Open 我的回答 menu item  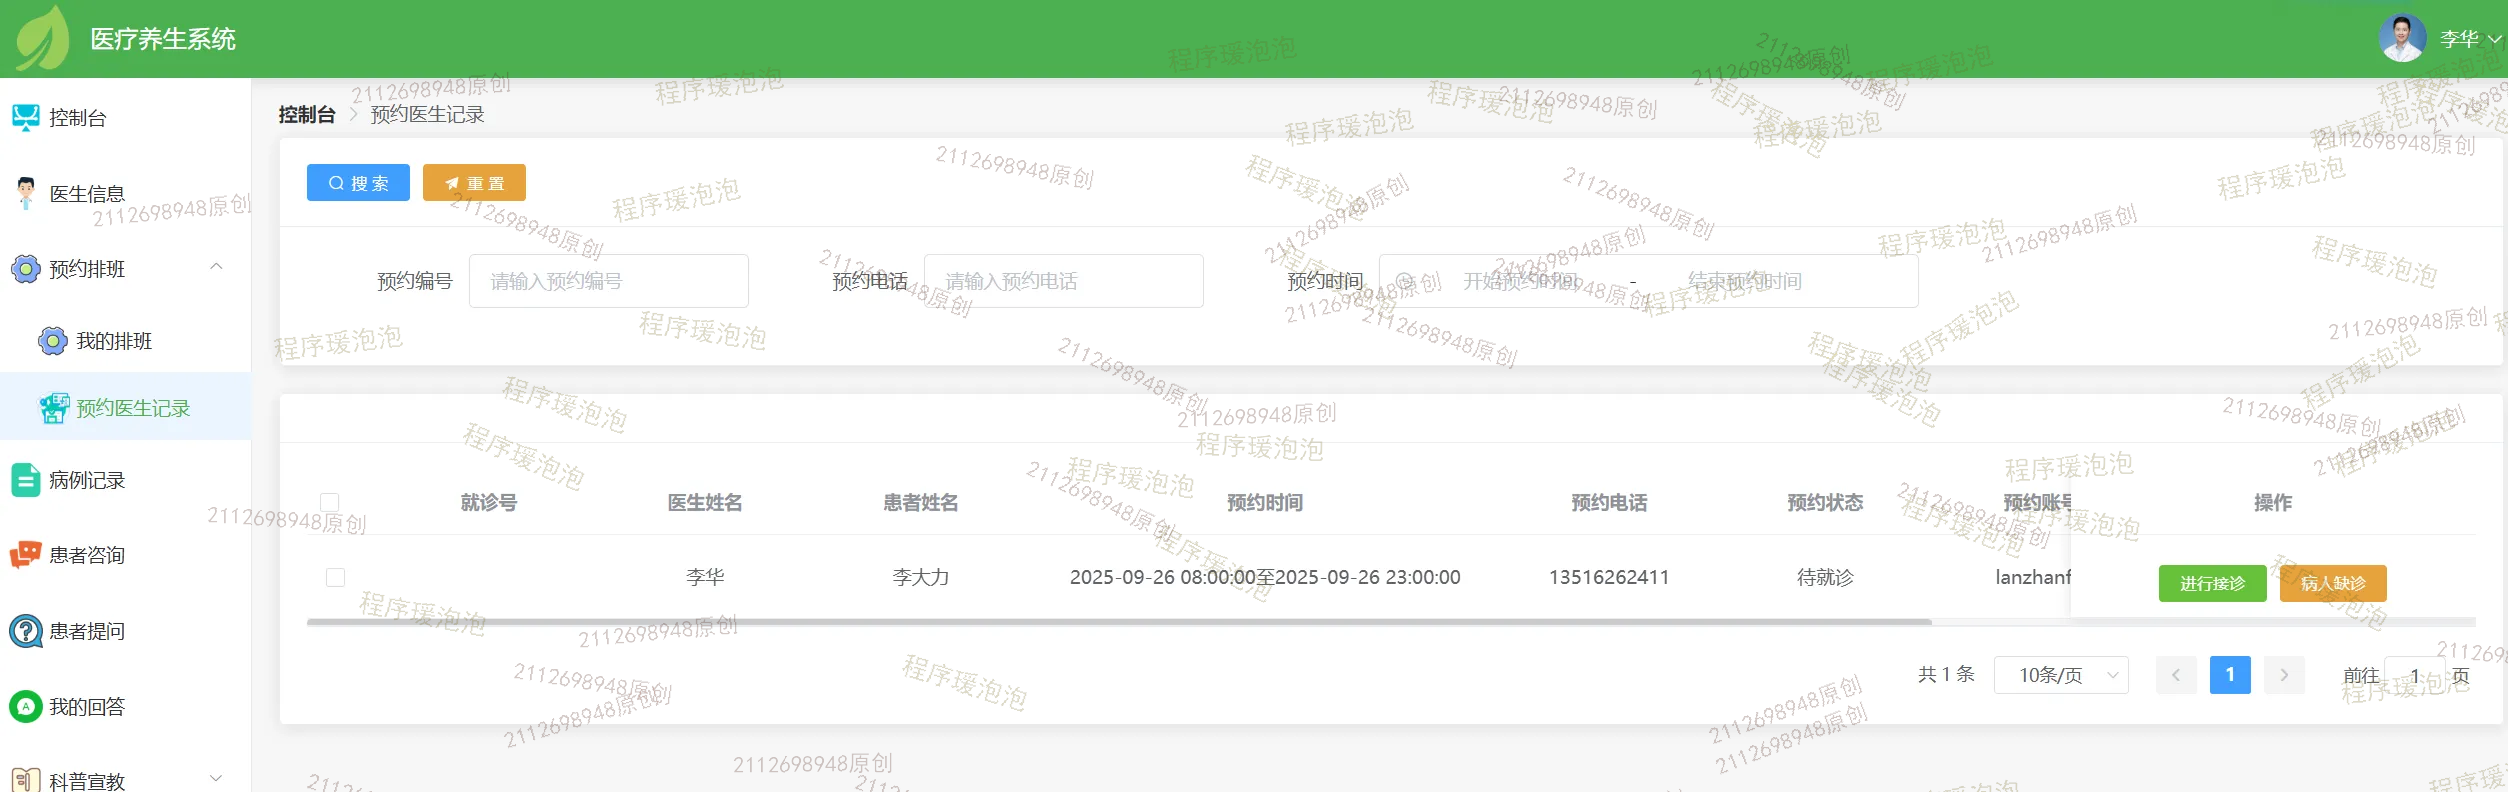coord(125,707)
